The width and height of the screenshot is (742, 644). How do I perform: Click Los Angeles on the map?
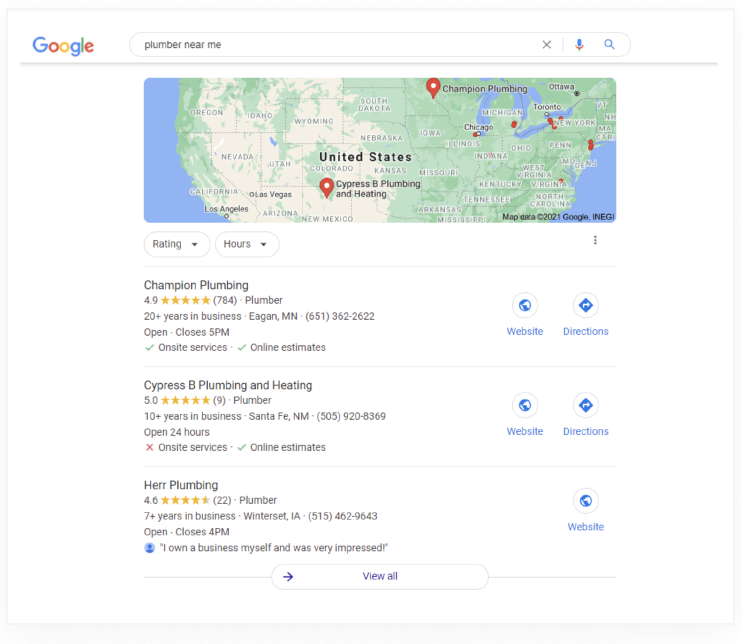[226, 209]
